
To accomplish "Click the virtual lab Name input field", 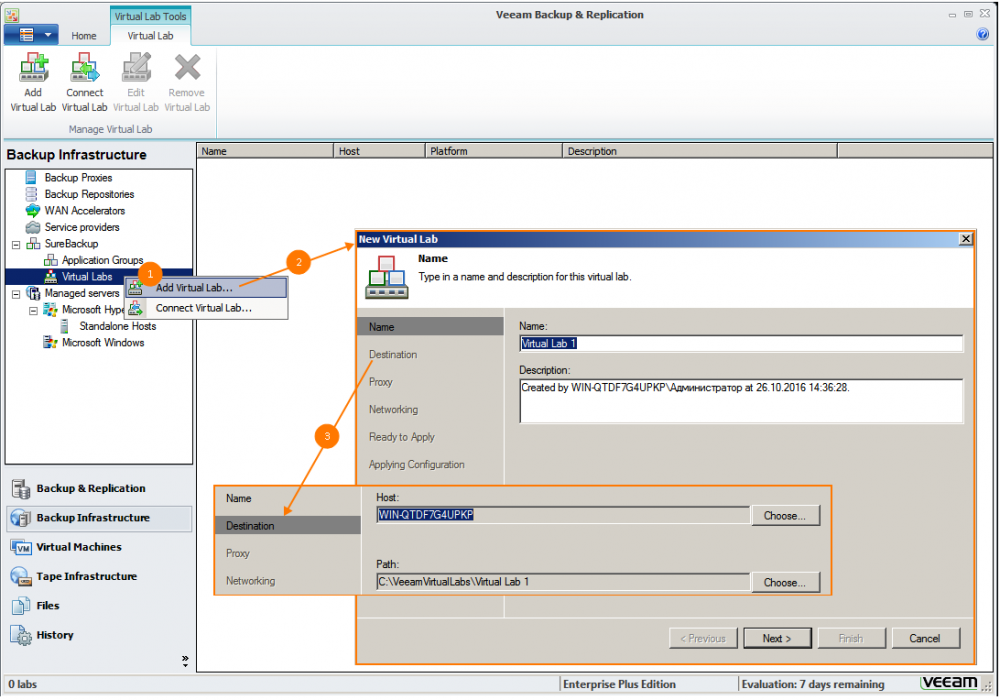I will (x=741, y=344).
